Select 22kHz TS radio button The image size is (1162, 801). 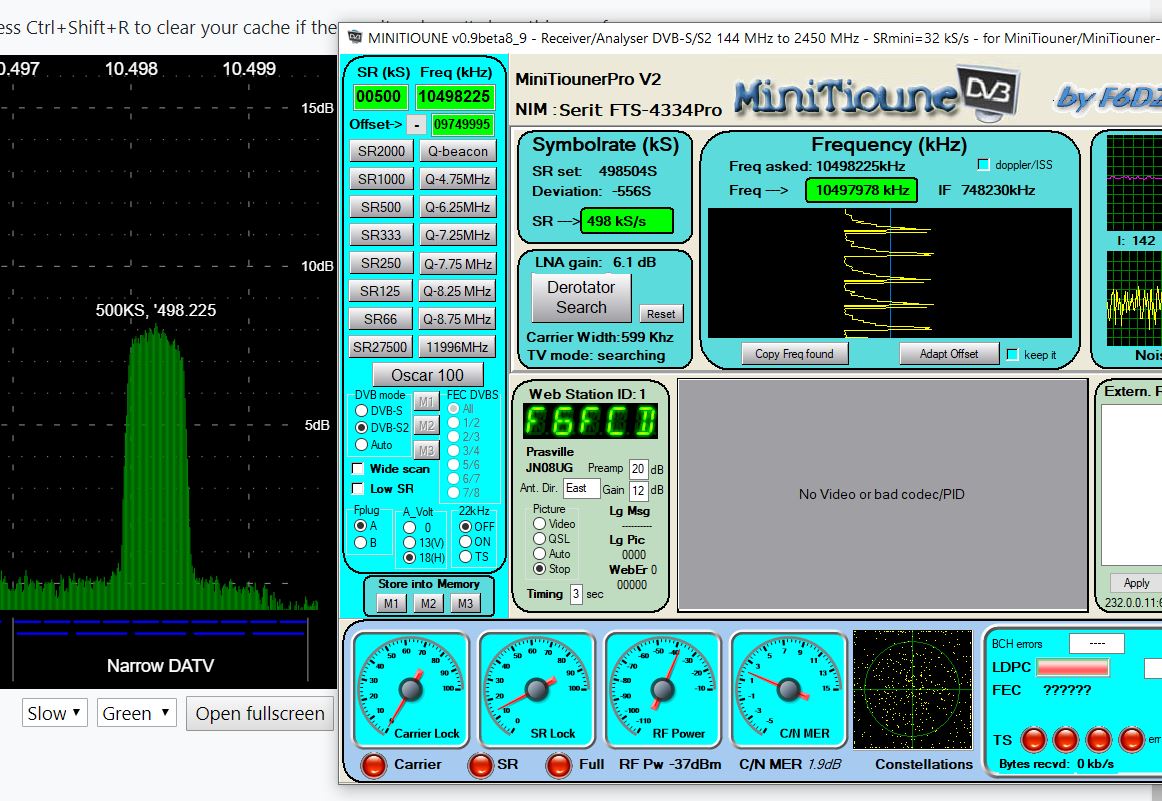[465, 556]
